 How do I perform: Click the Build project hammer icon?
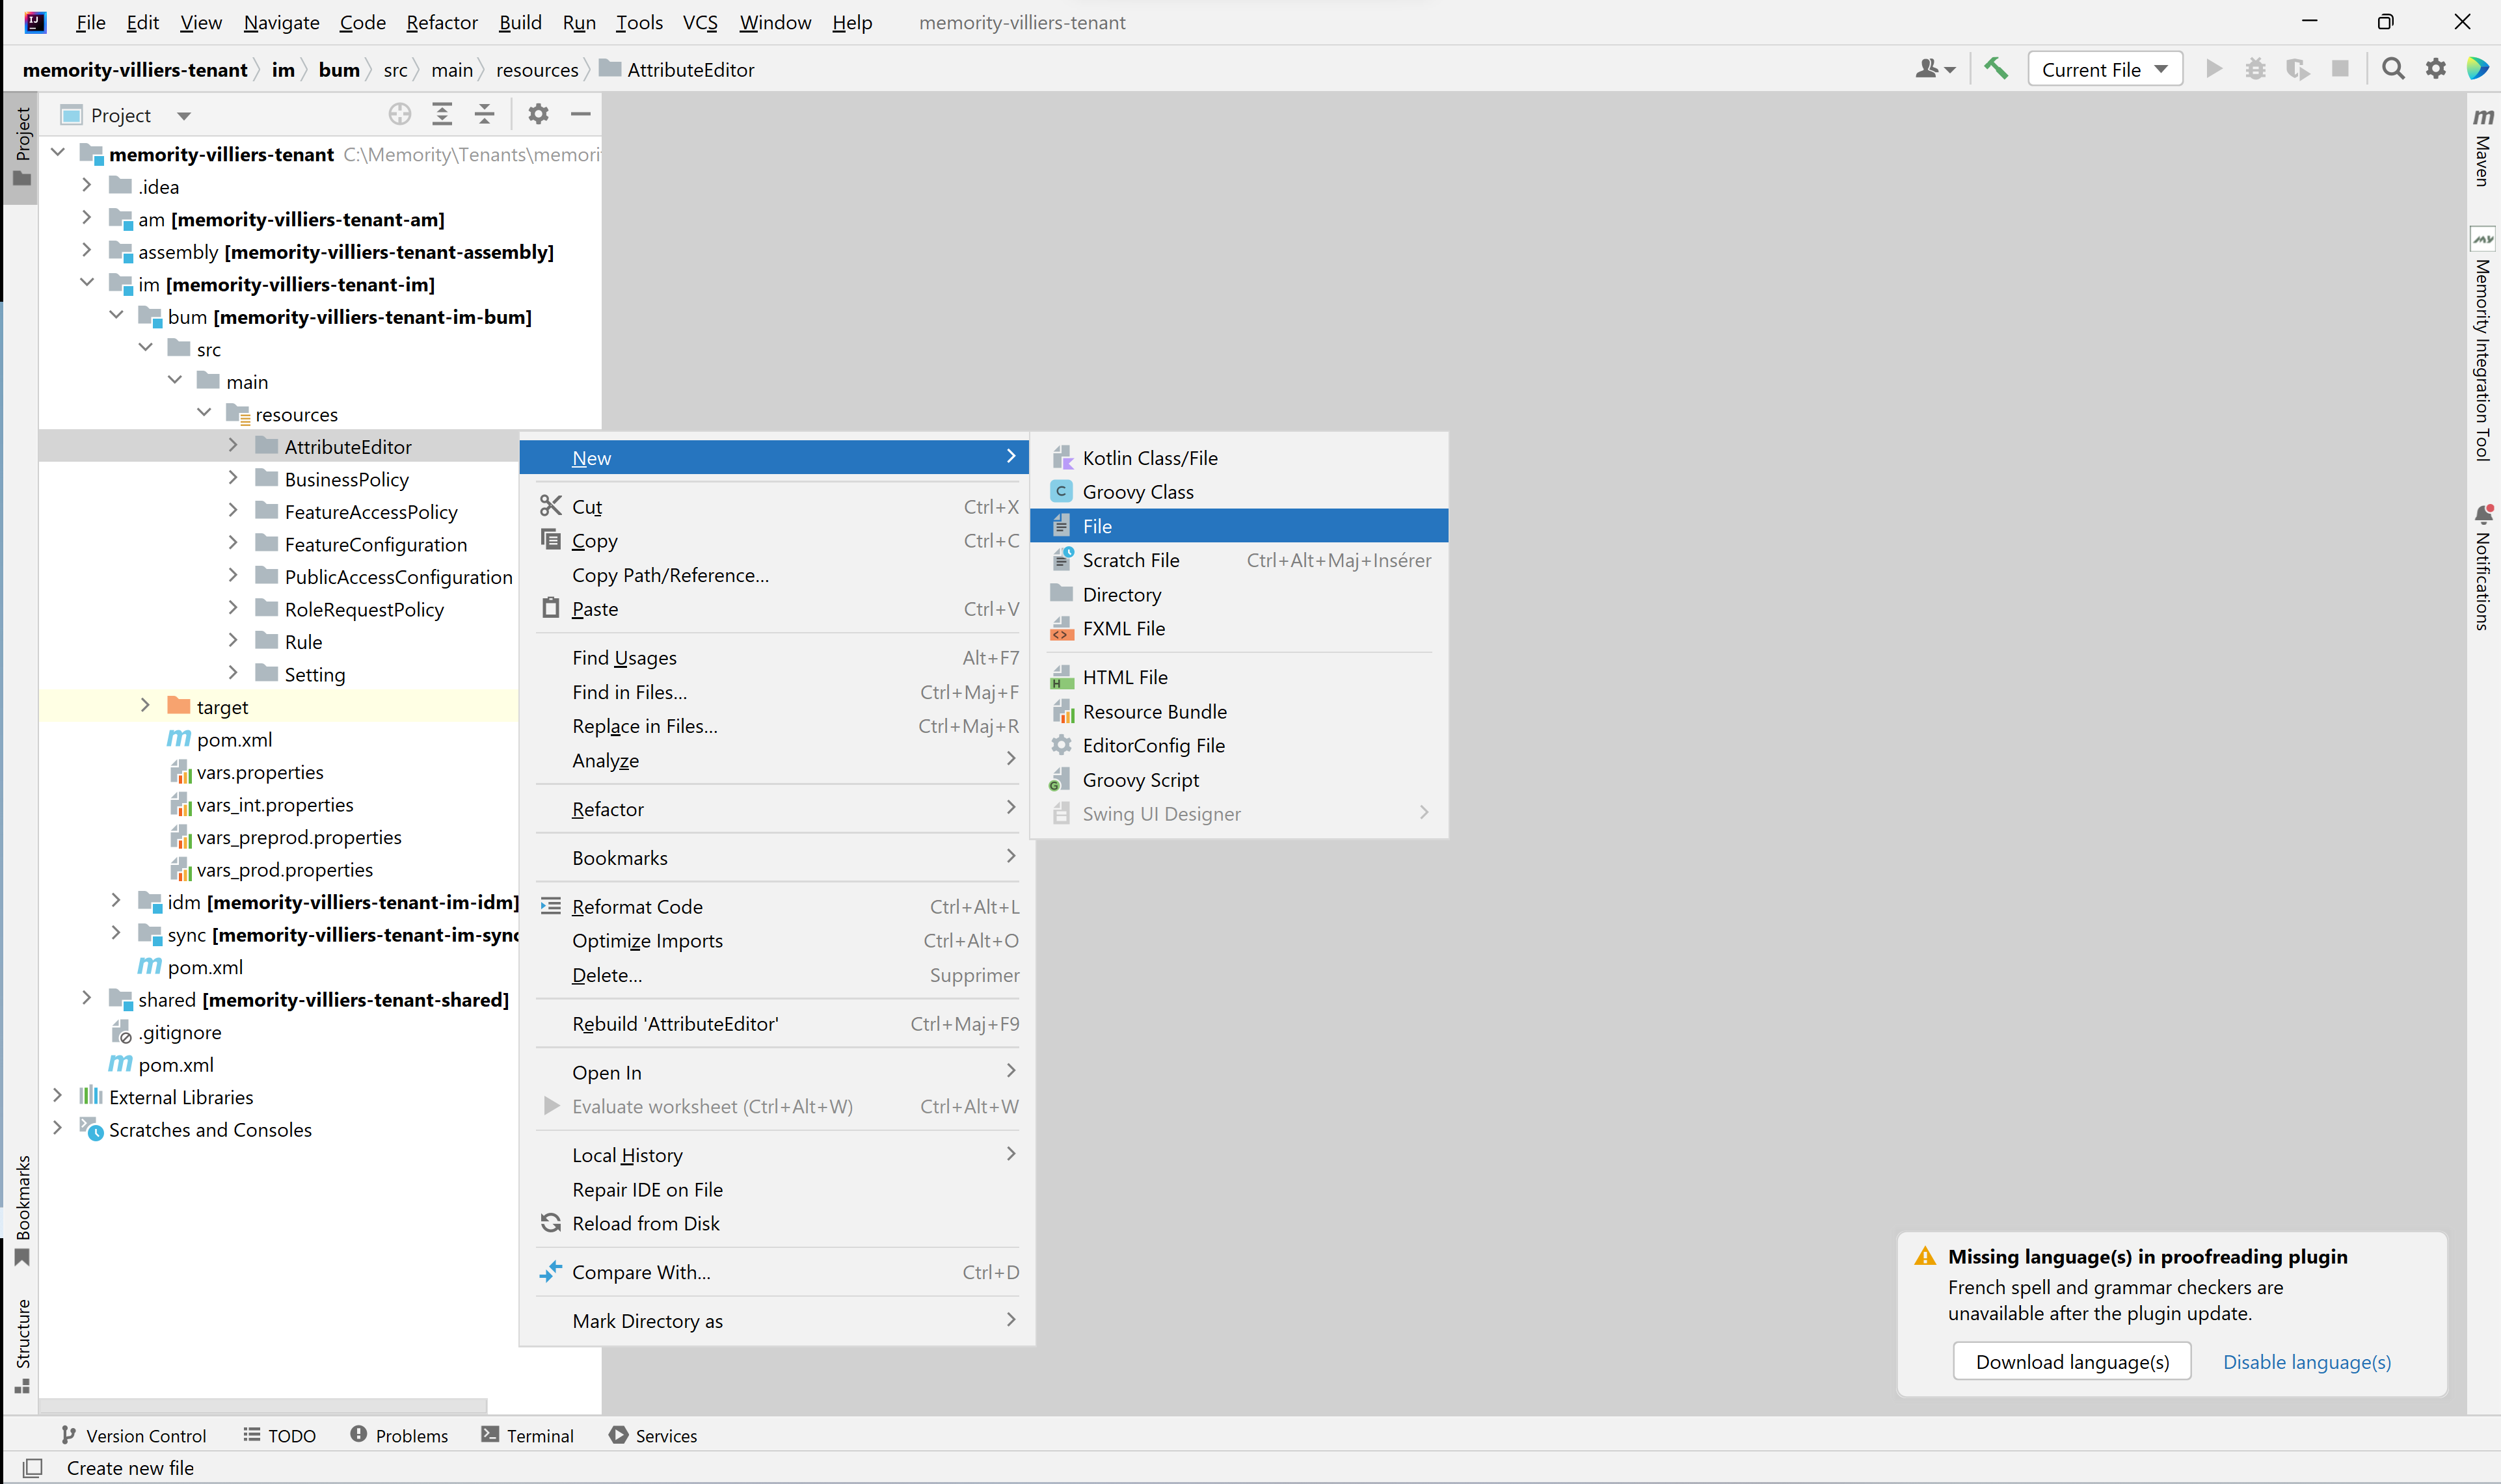point(1995,69)
